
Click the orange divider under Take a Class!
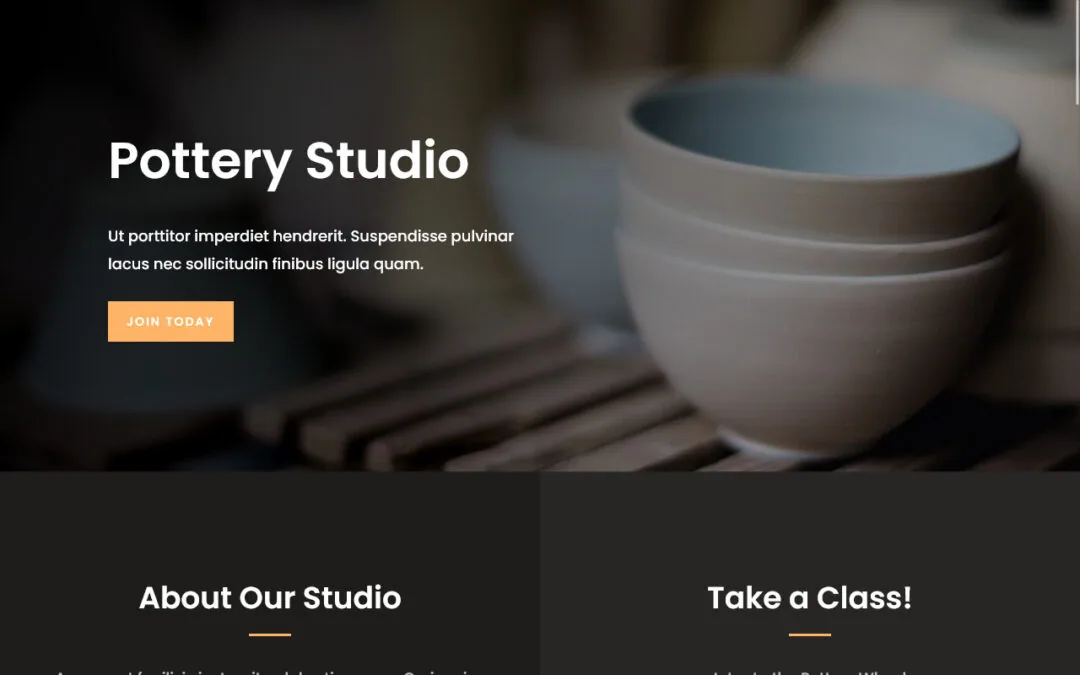[810, 634]
